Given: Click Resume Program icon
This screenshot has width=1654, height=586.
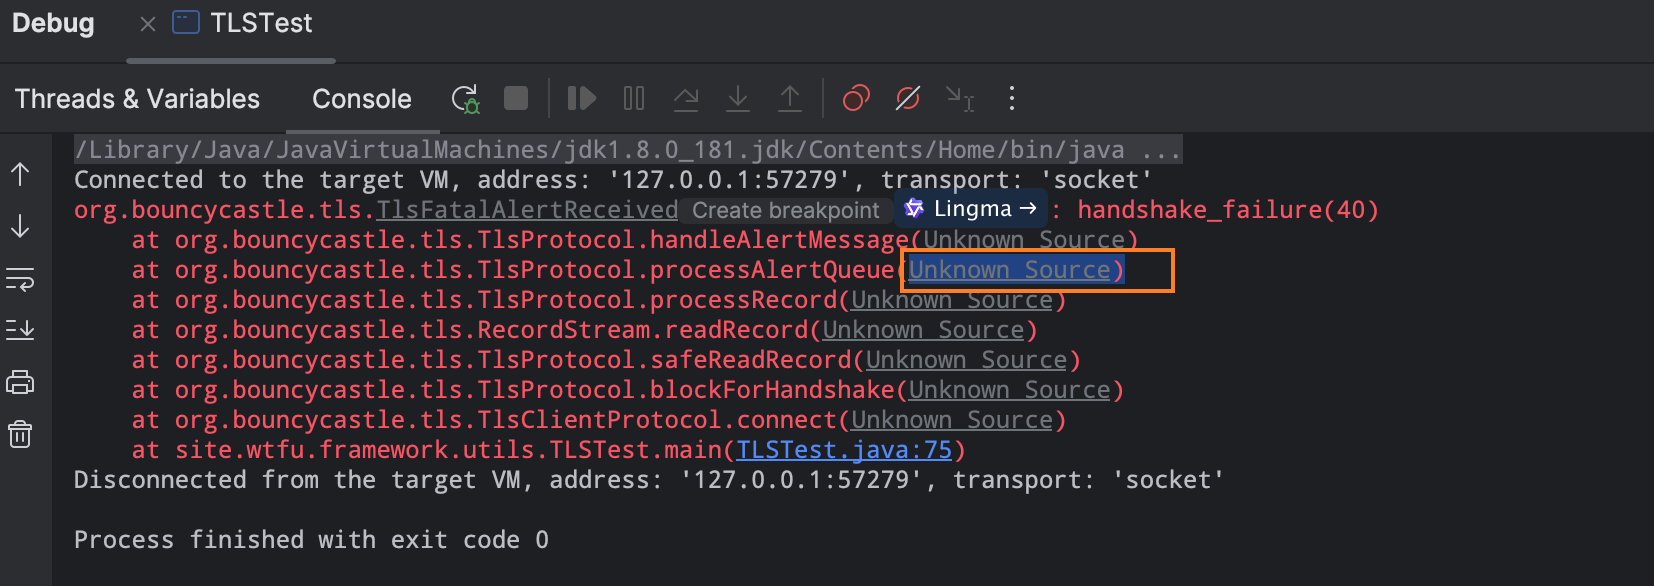Looking at the screenshot, I should tap(581, 99).
